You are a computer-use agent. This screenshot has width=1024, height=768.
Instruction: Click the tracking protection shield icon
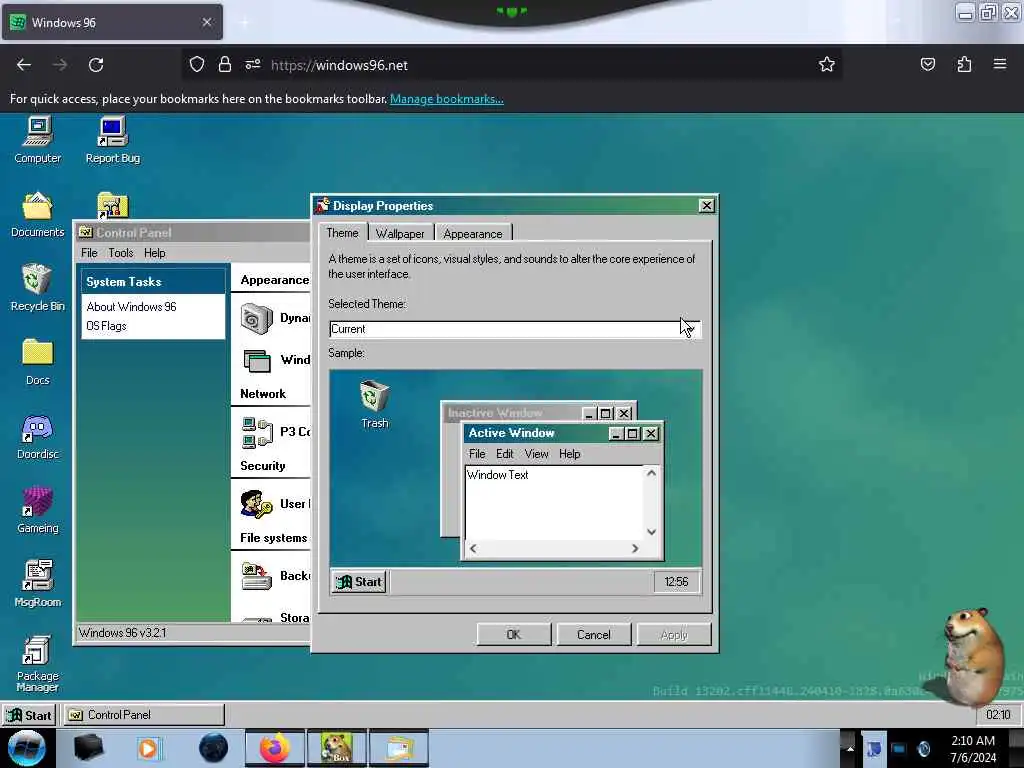point(197,65)
